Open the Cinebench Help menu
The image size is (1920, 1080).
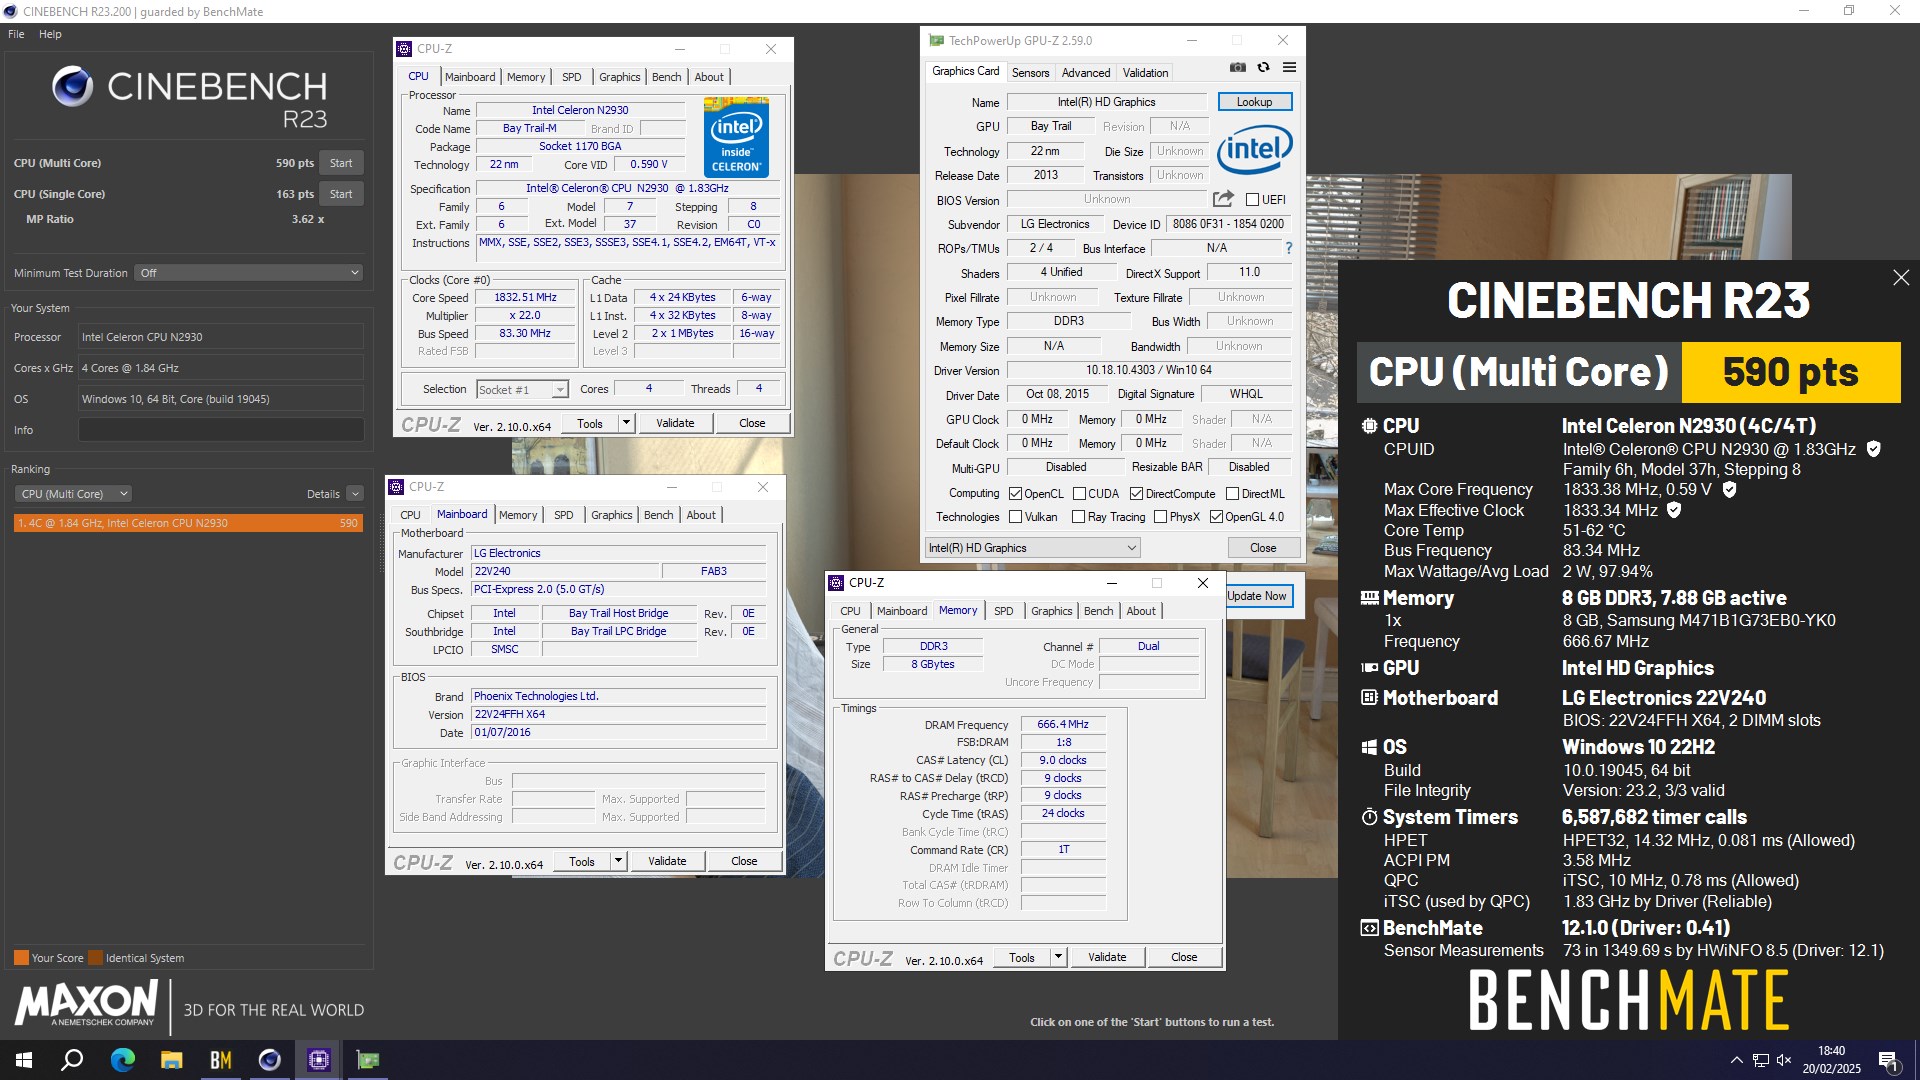pyautogui.click(x=50, y=34)
